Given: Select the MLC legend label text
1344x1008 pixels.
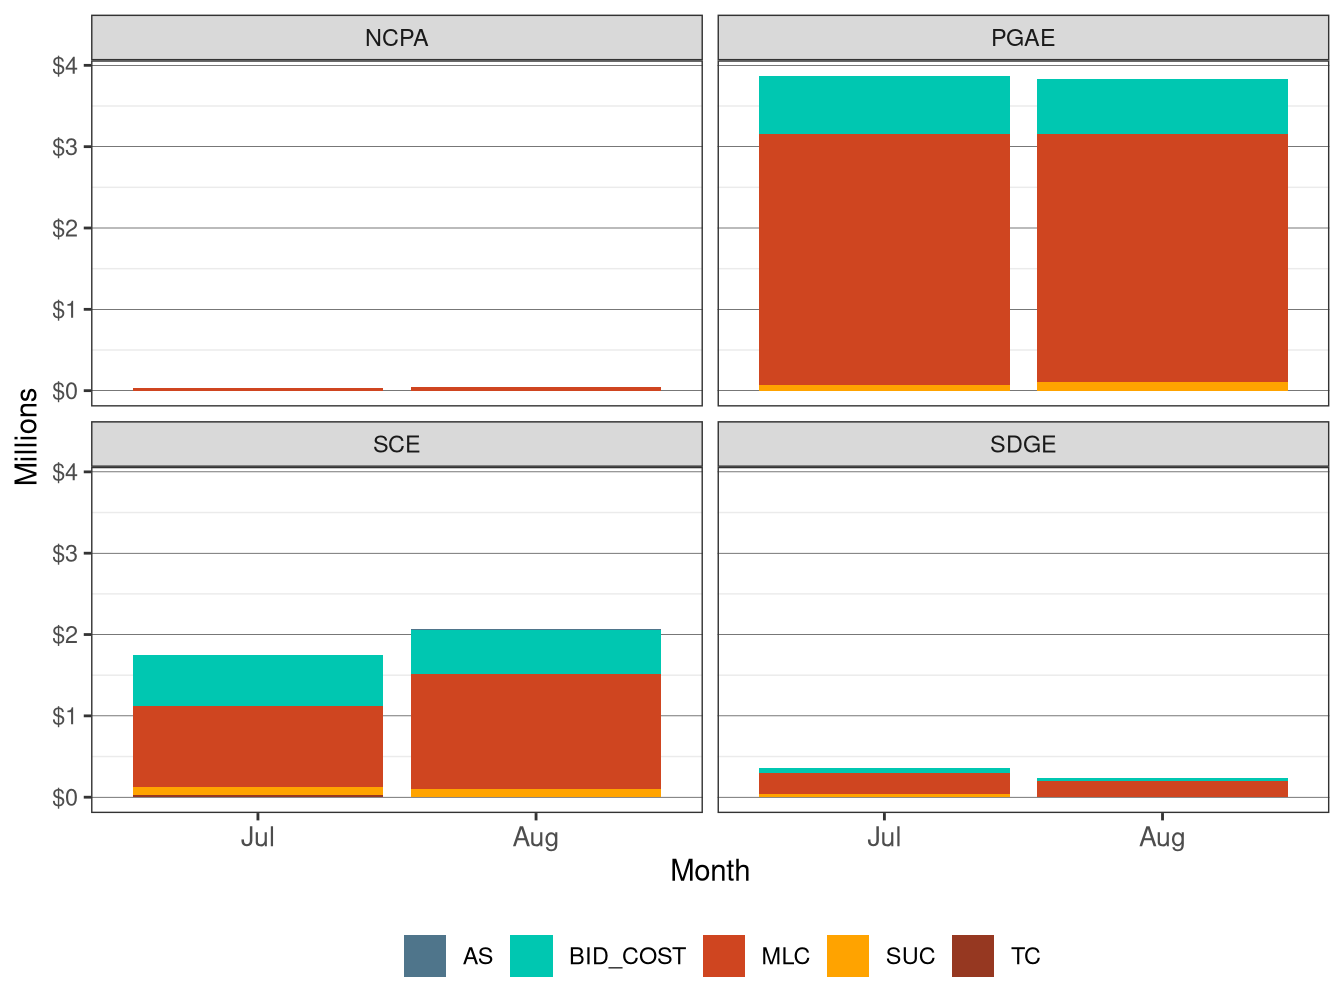Looking at the screenshot, I should coord(785,957).
